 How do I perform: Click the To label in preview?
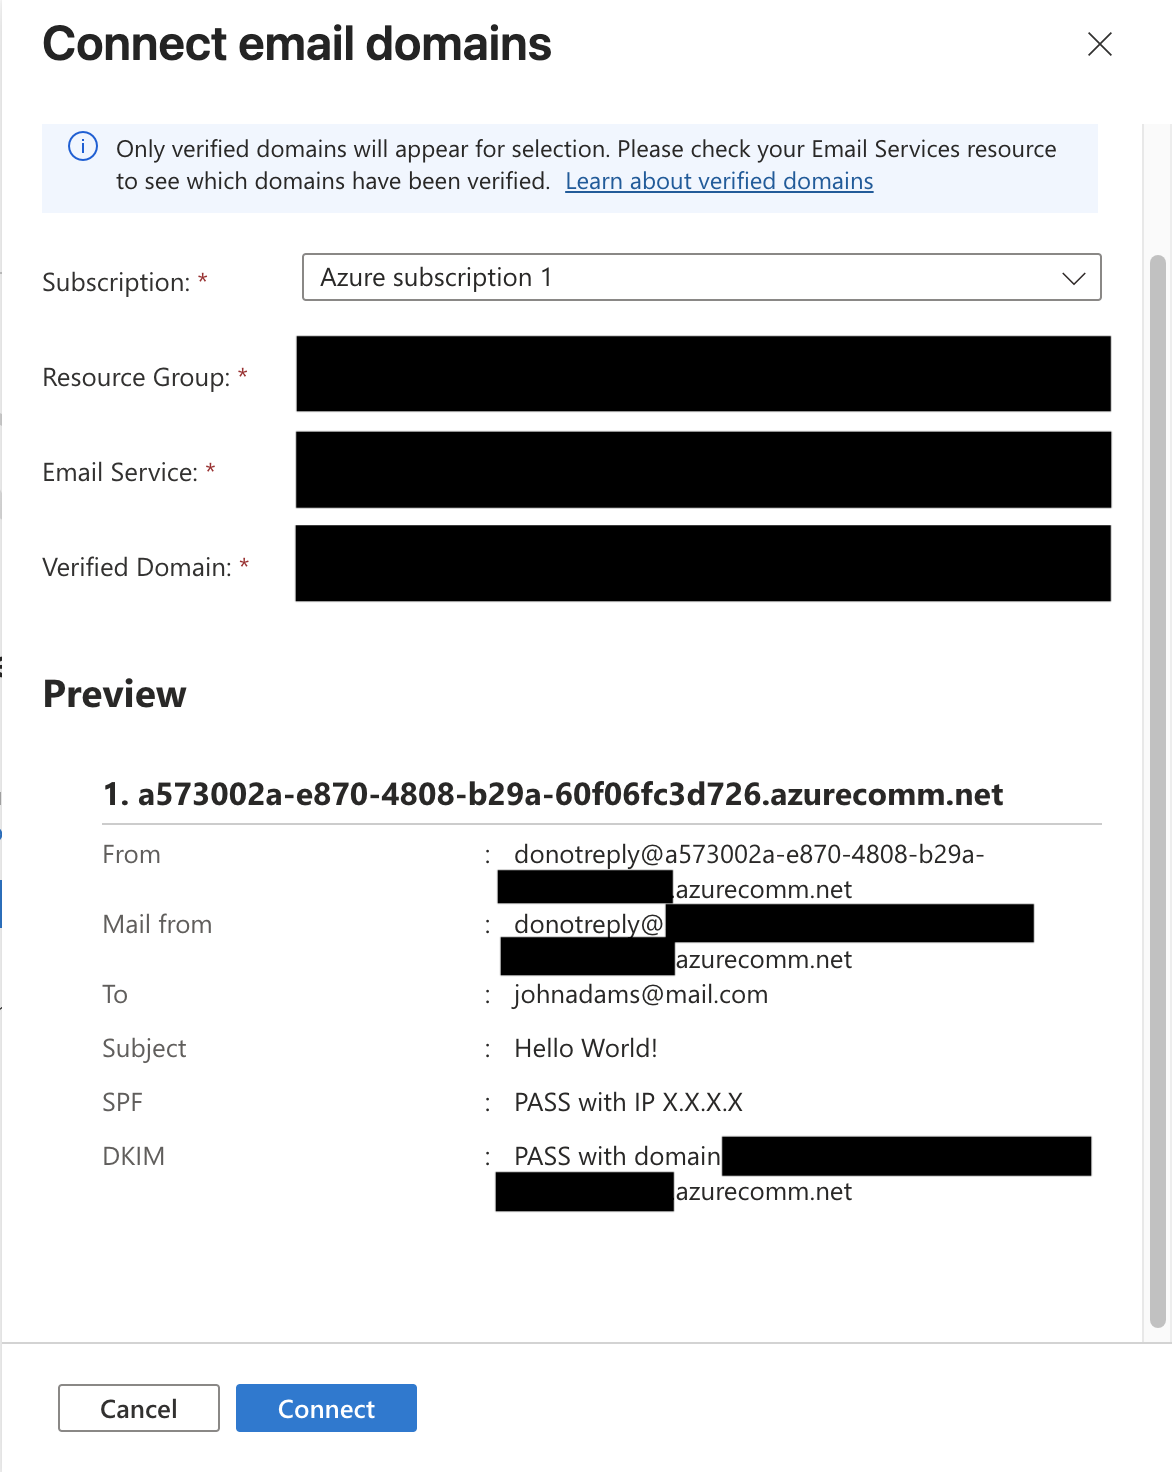115,994
